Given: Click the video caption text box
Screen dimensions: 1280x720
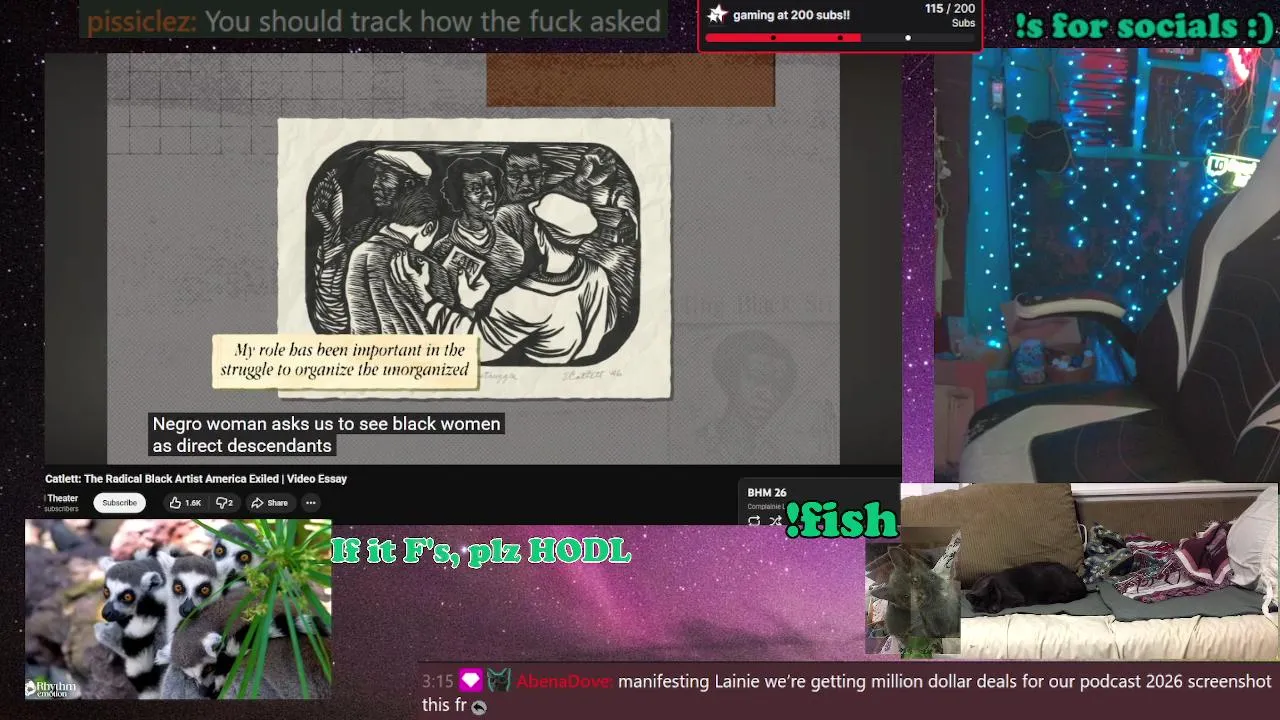Looking at the screenshot, I should click(326, 435).
